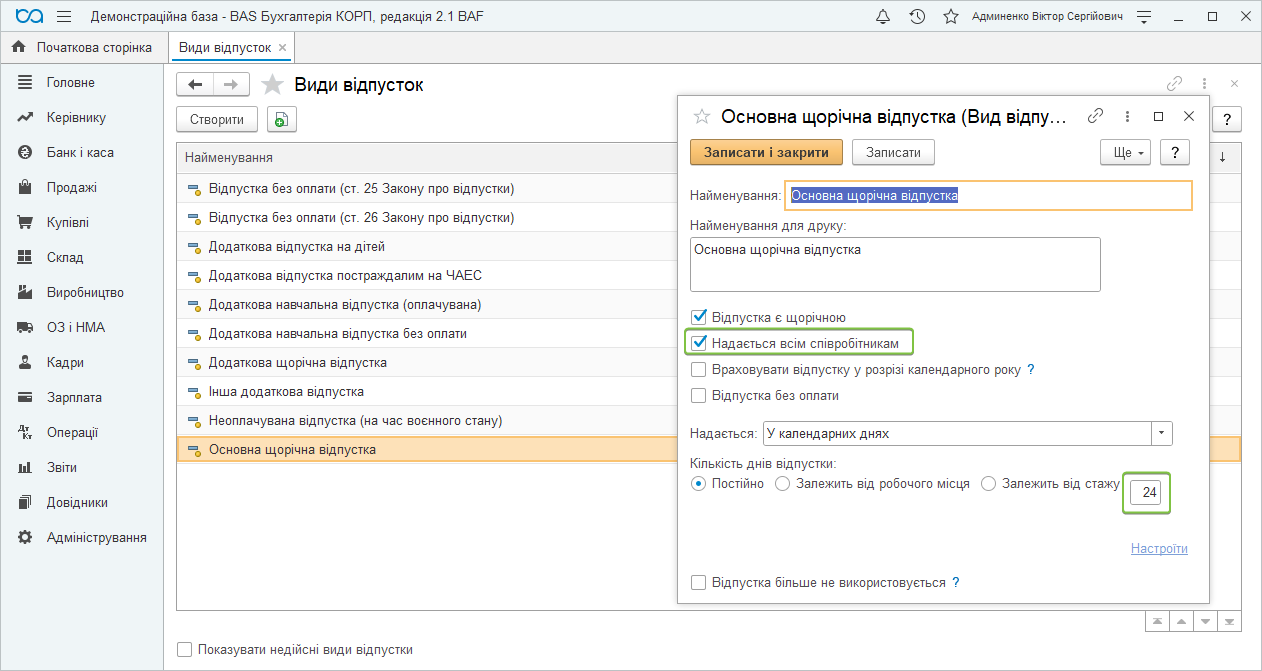Open the Зарплата section in sidebar
1262x671 pixels.
coord(74,397)
